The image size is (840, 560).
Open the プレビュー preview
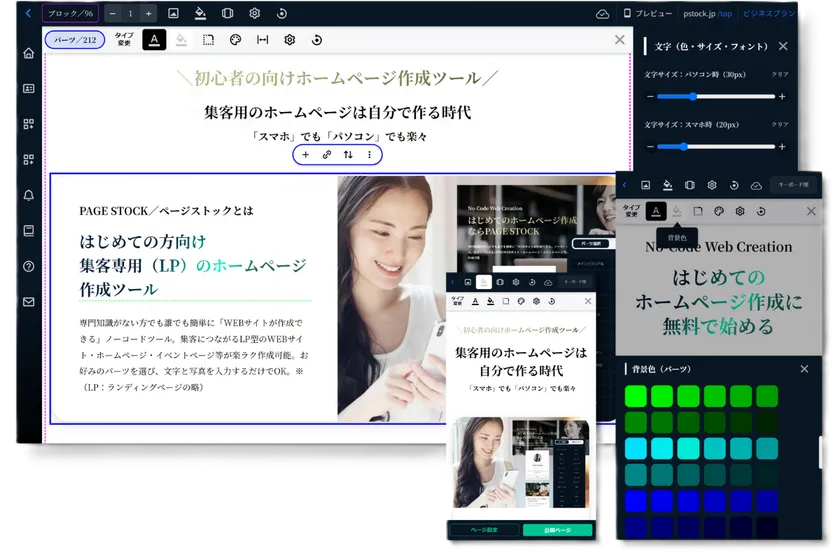click(x=647, y=13)
